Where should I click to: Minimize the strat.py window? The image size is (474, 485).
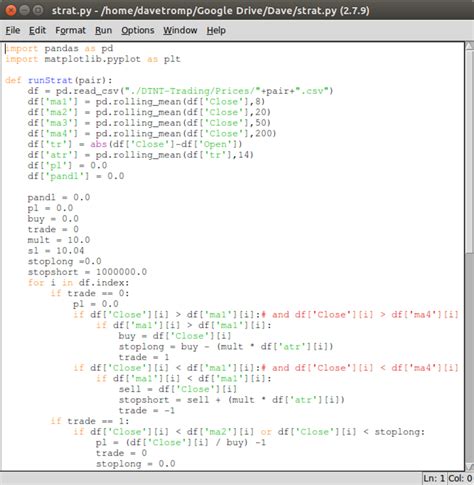pos(24,10)
